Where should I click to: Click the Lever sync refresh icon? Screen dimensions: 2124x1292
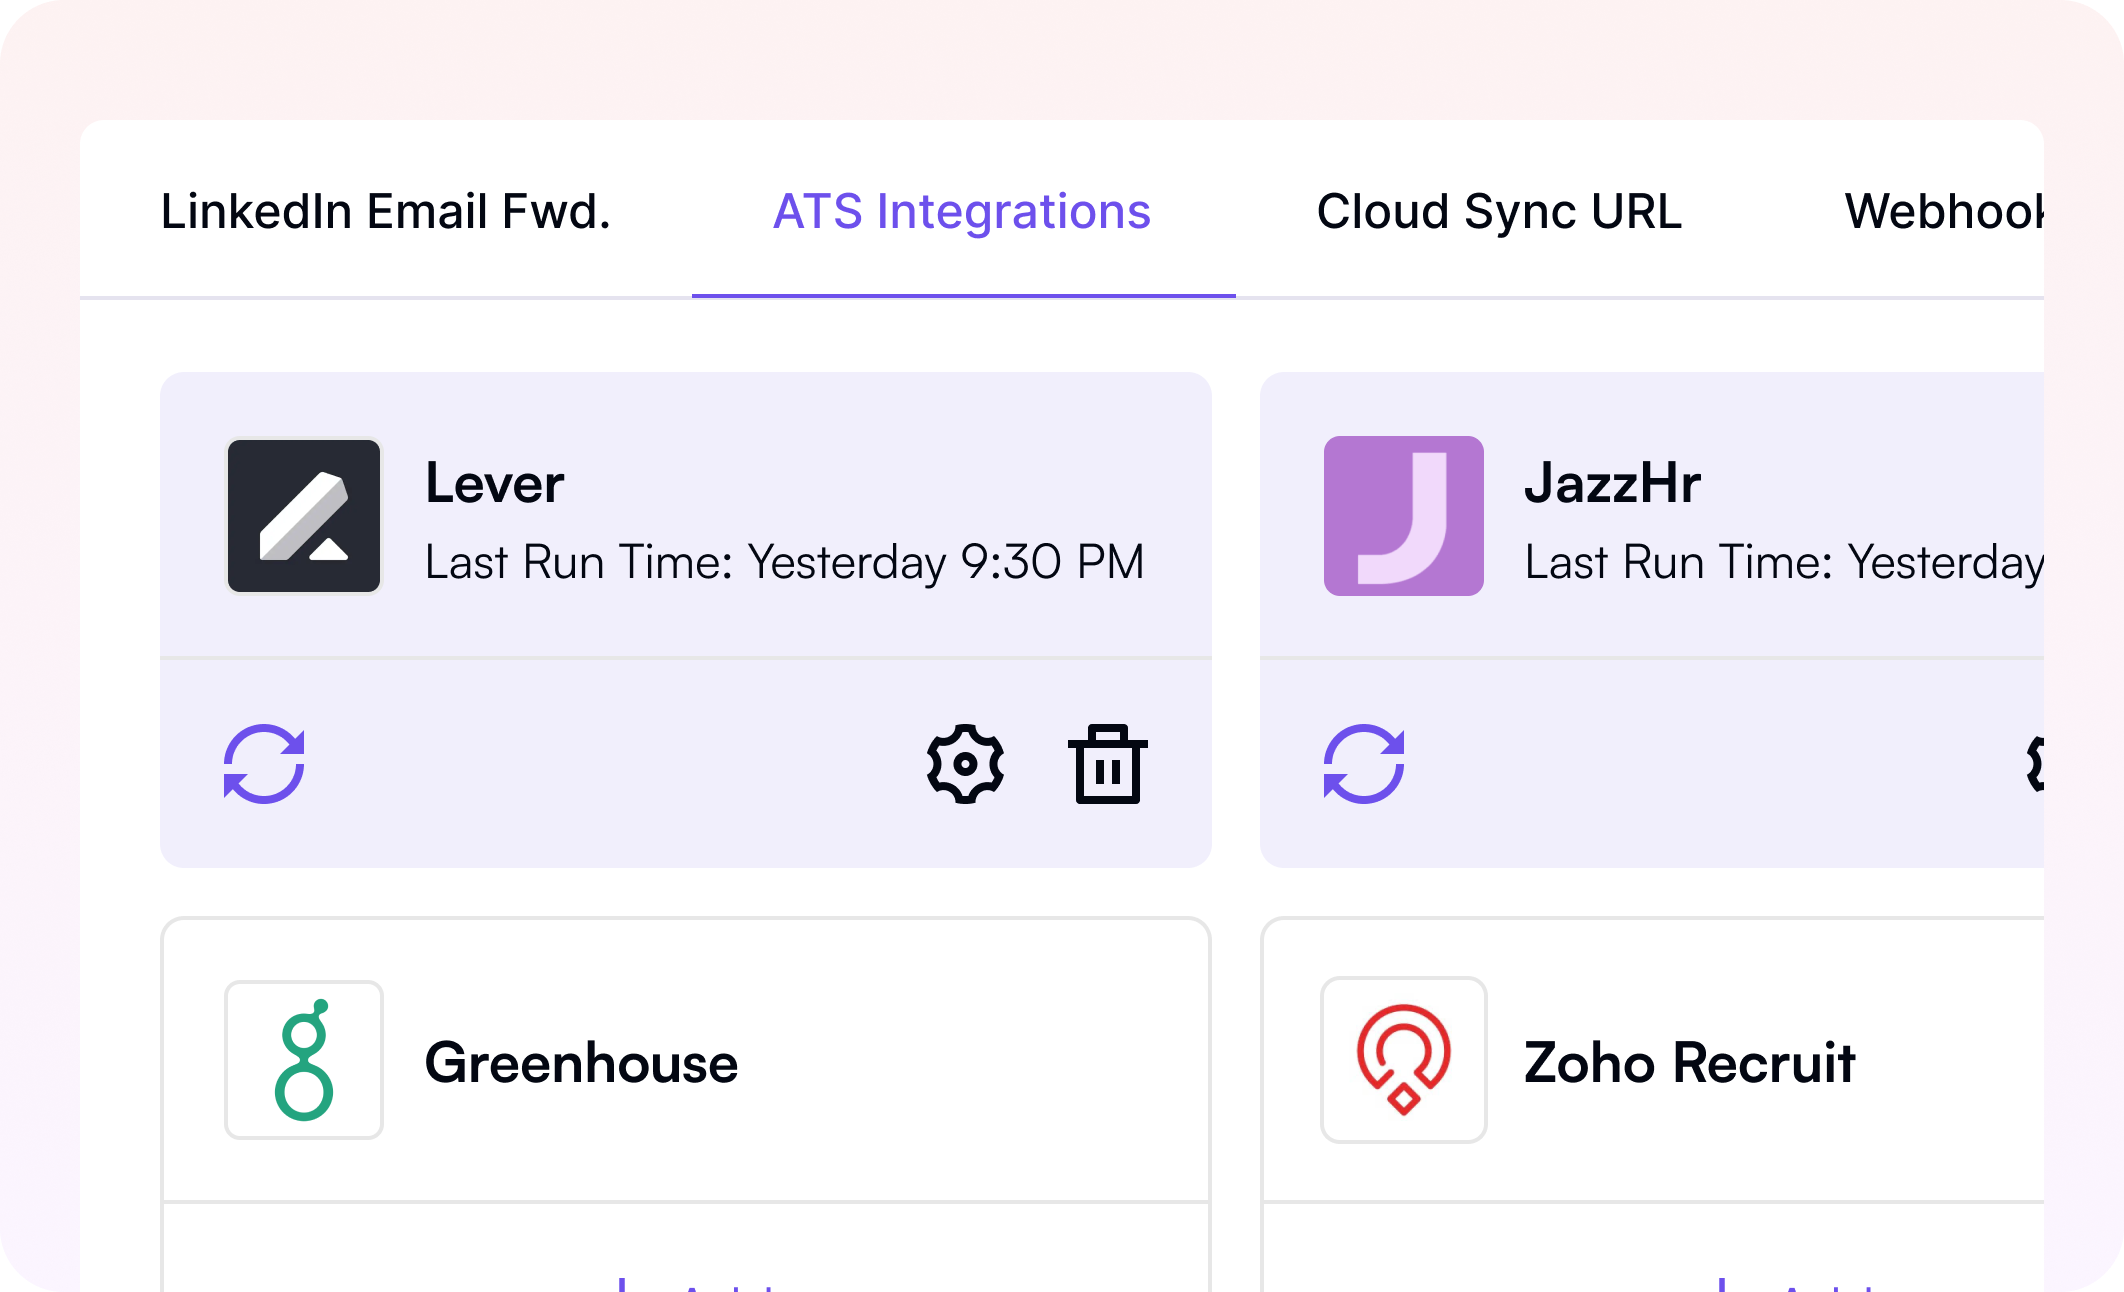click(264, 764)
